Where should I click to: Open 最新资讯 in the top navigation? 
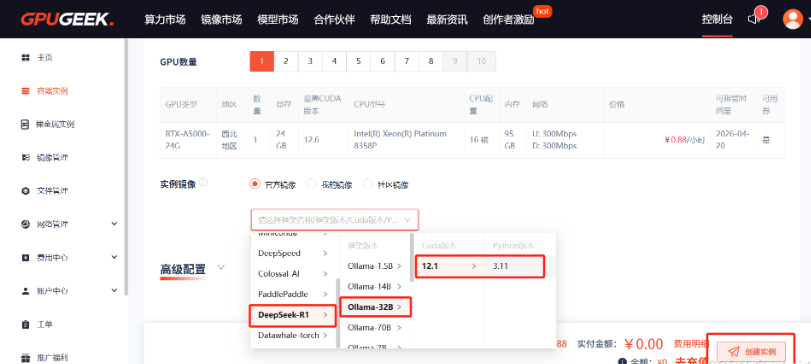(x=447, y=20)
